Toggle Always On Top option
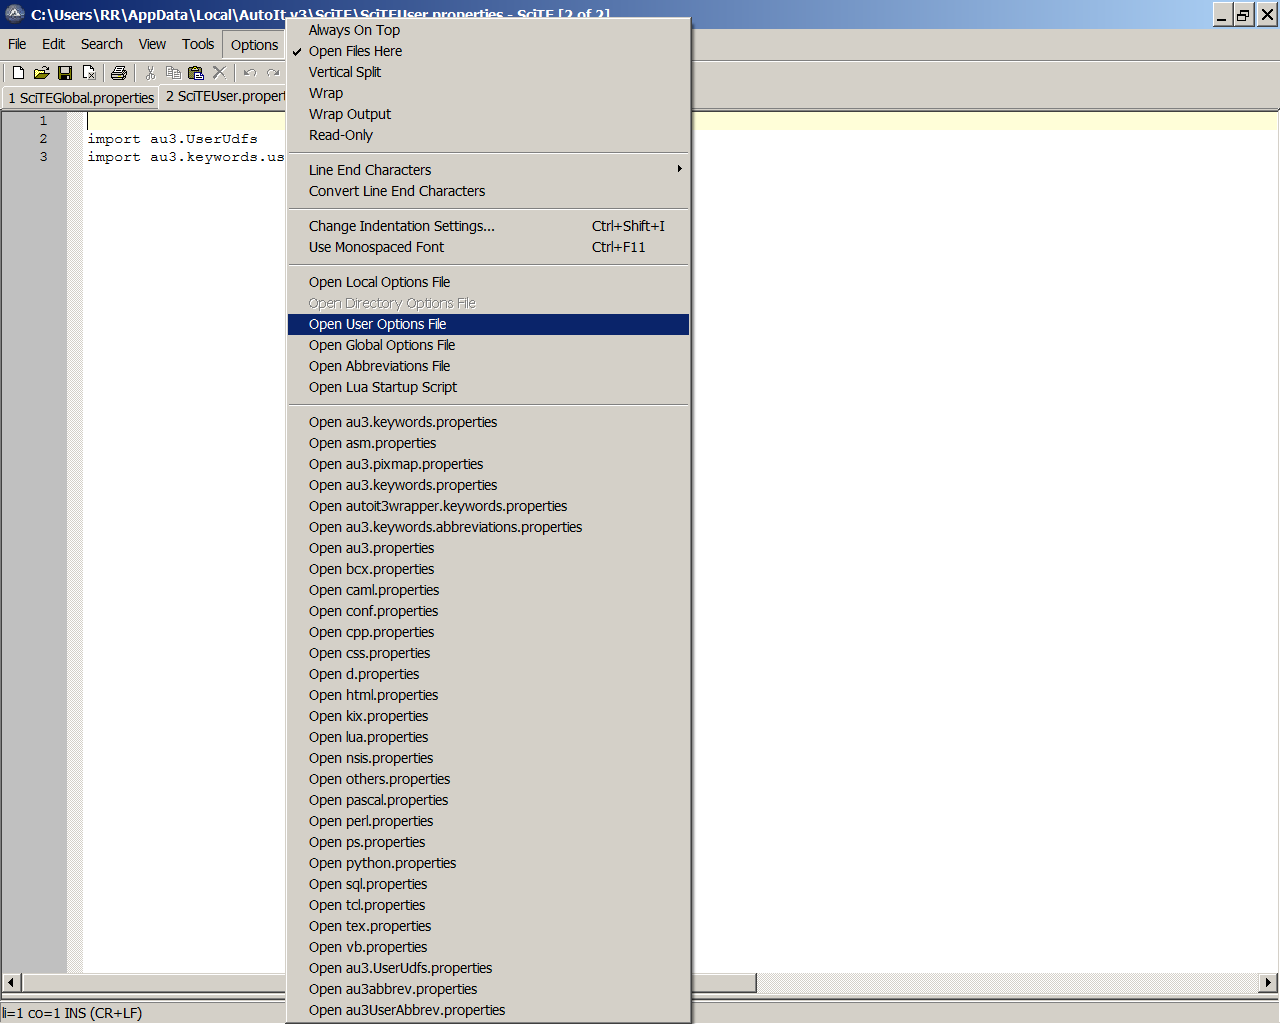The width and height of the screenshot is (1280, 1024). click(x=354, y=30)
